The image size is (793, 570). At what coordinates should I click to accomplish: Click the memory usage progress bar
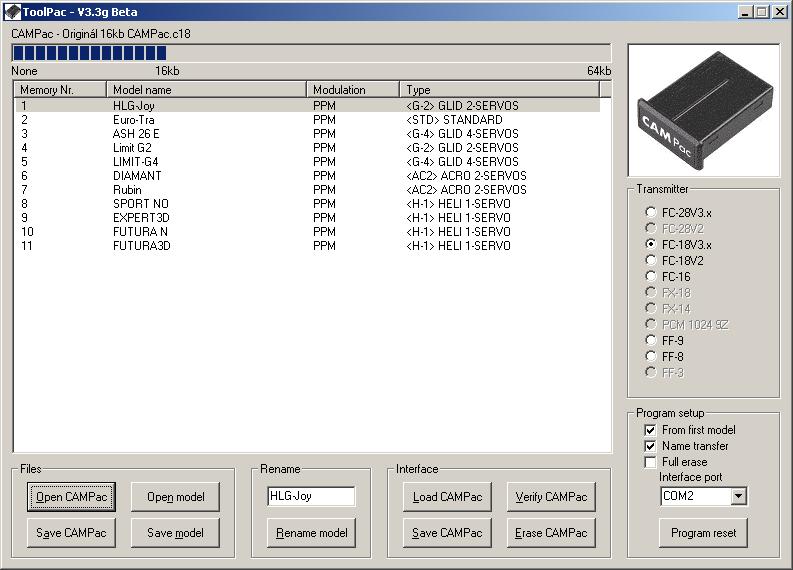coord(311,53)
